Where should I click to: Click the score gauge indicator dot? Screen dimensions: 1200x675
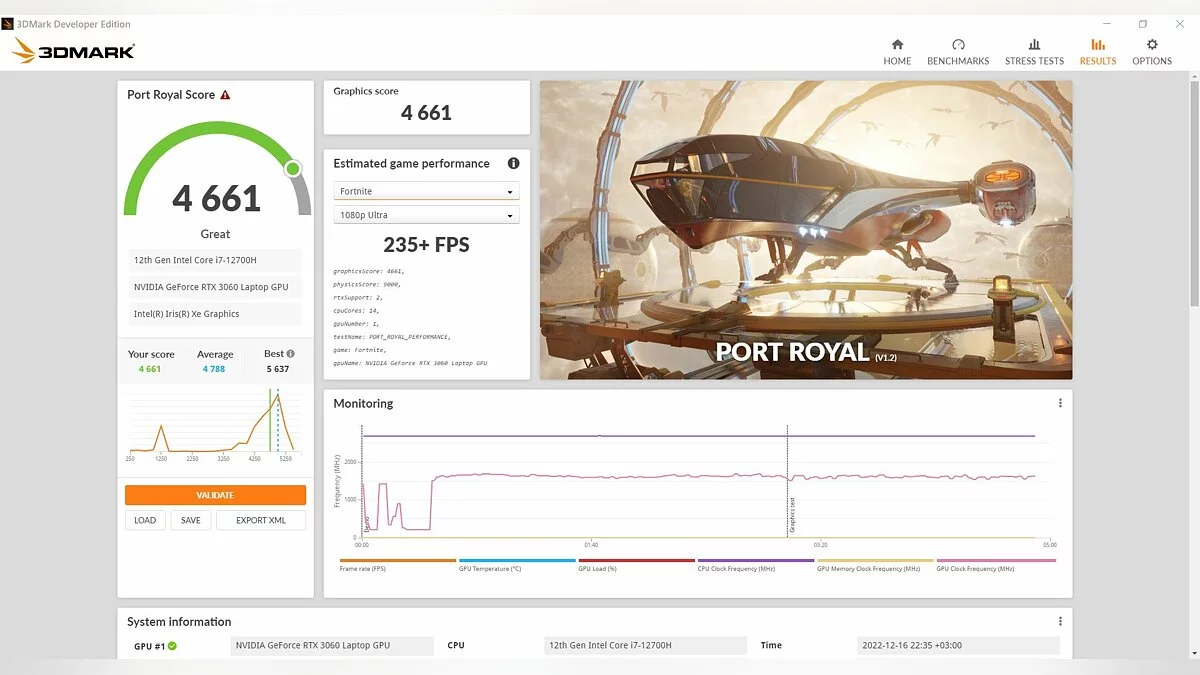coord(293,169)
